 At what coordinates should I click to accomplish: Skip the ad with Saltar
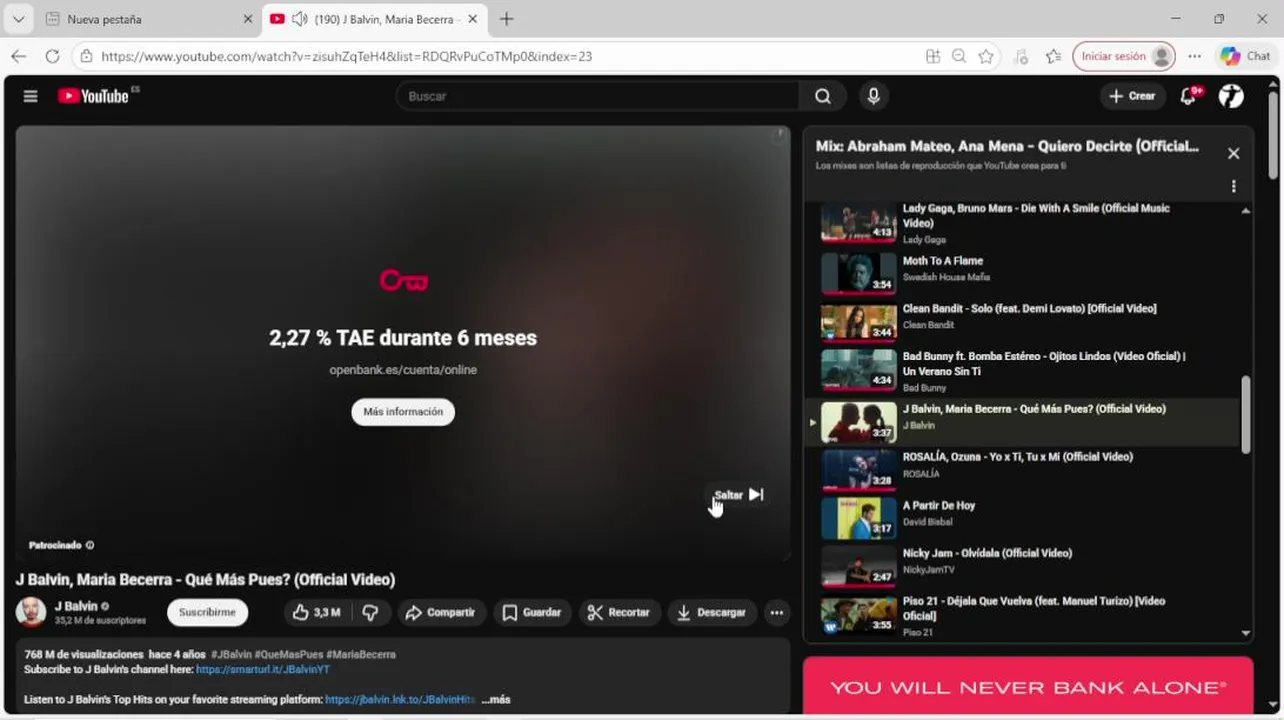tap(740, 495)
